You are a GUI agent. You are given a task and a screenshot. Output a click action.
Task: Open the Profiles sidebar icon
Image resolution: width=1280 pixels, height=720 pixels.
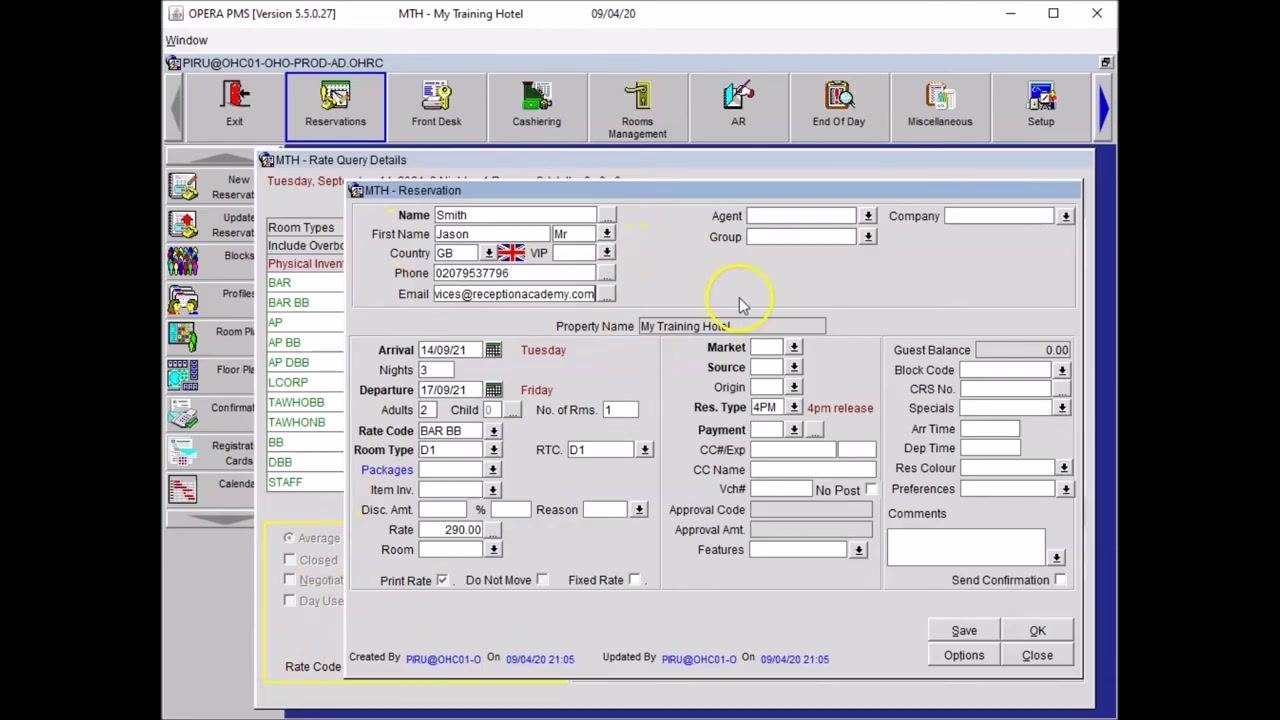[183, 300]
